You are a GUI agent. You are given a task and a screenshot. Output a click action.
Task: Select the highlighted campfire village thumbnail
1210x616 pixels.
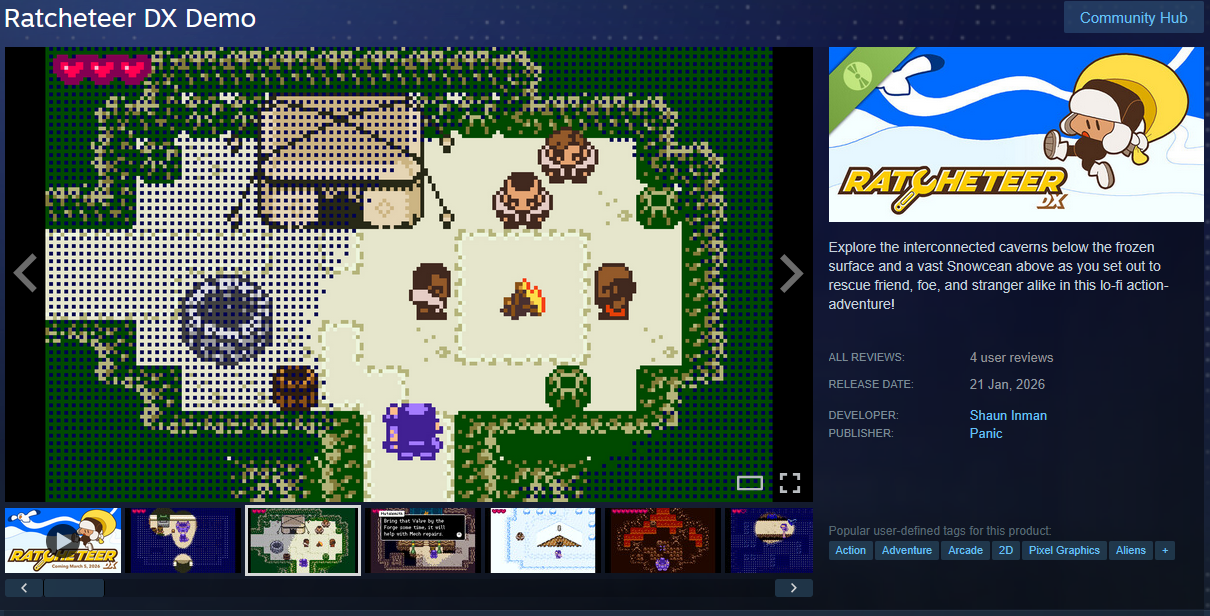pos(303,540)
